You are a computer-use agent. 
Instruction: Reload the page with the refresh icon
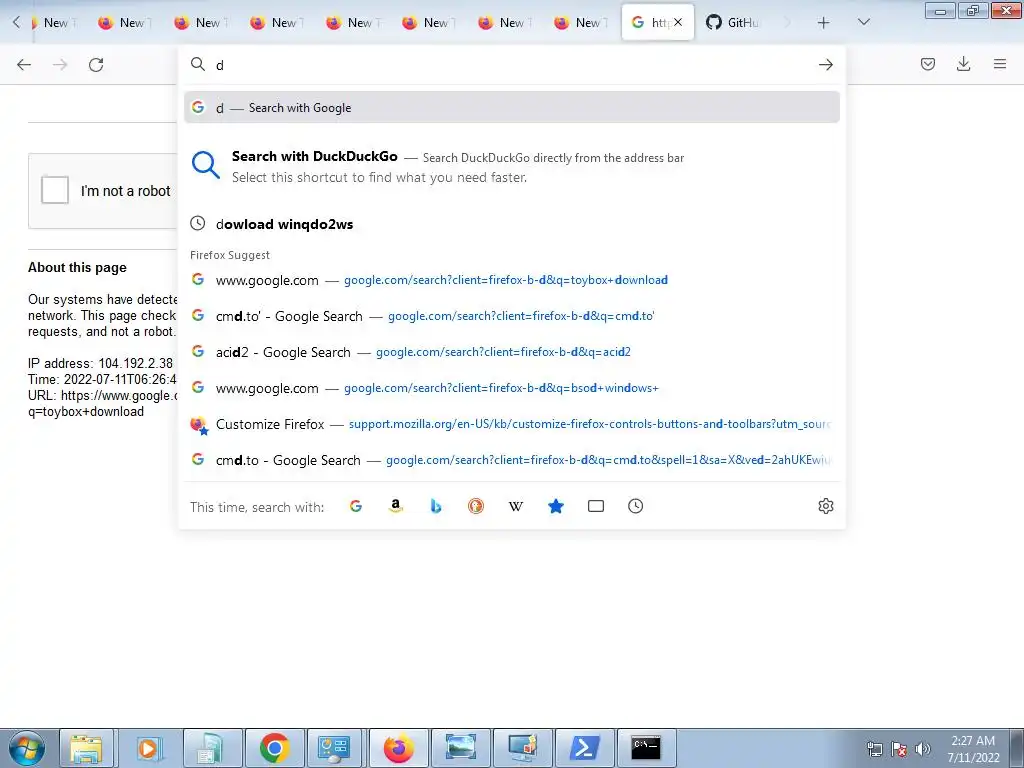pos(96,65)
